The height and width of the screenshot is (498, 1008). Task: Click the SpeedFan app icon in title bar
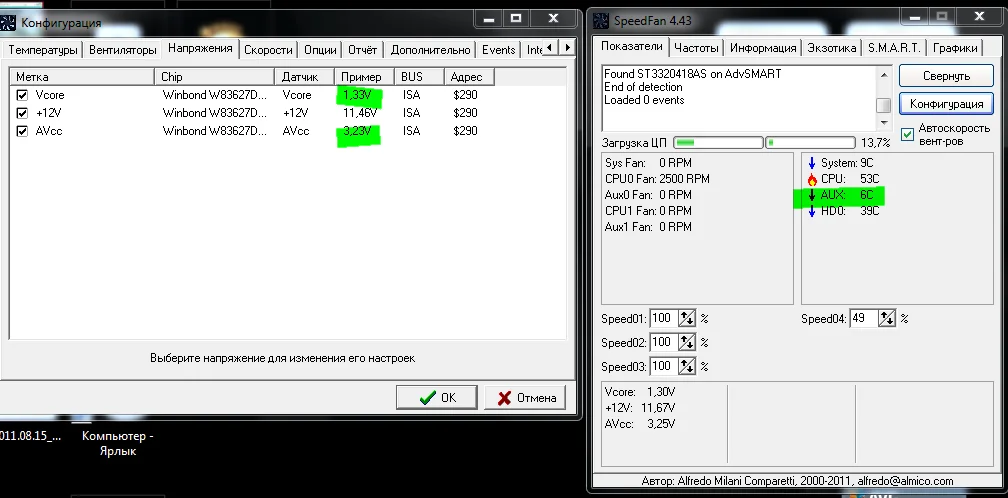[600, 21]
